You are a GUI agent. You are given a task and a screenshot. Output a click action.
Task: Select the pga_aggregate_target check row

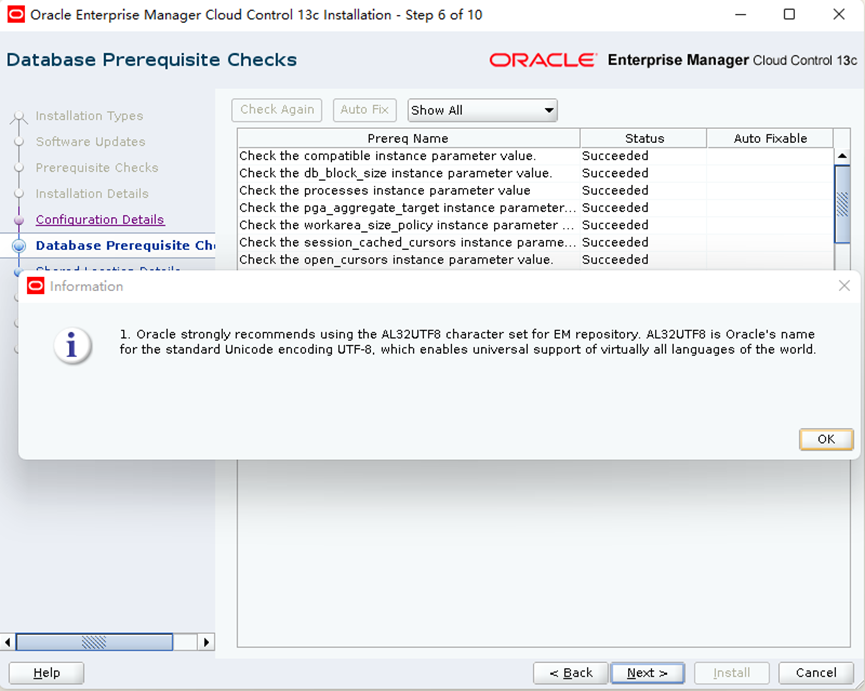[535, 208]
